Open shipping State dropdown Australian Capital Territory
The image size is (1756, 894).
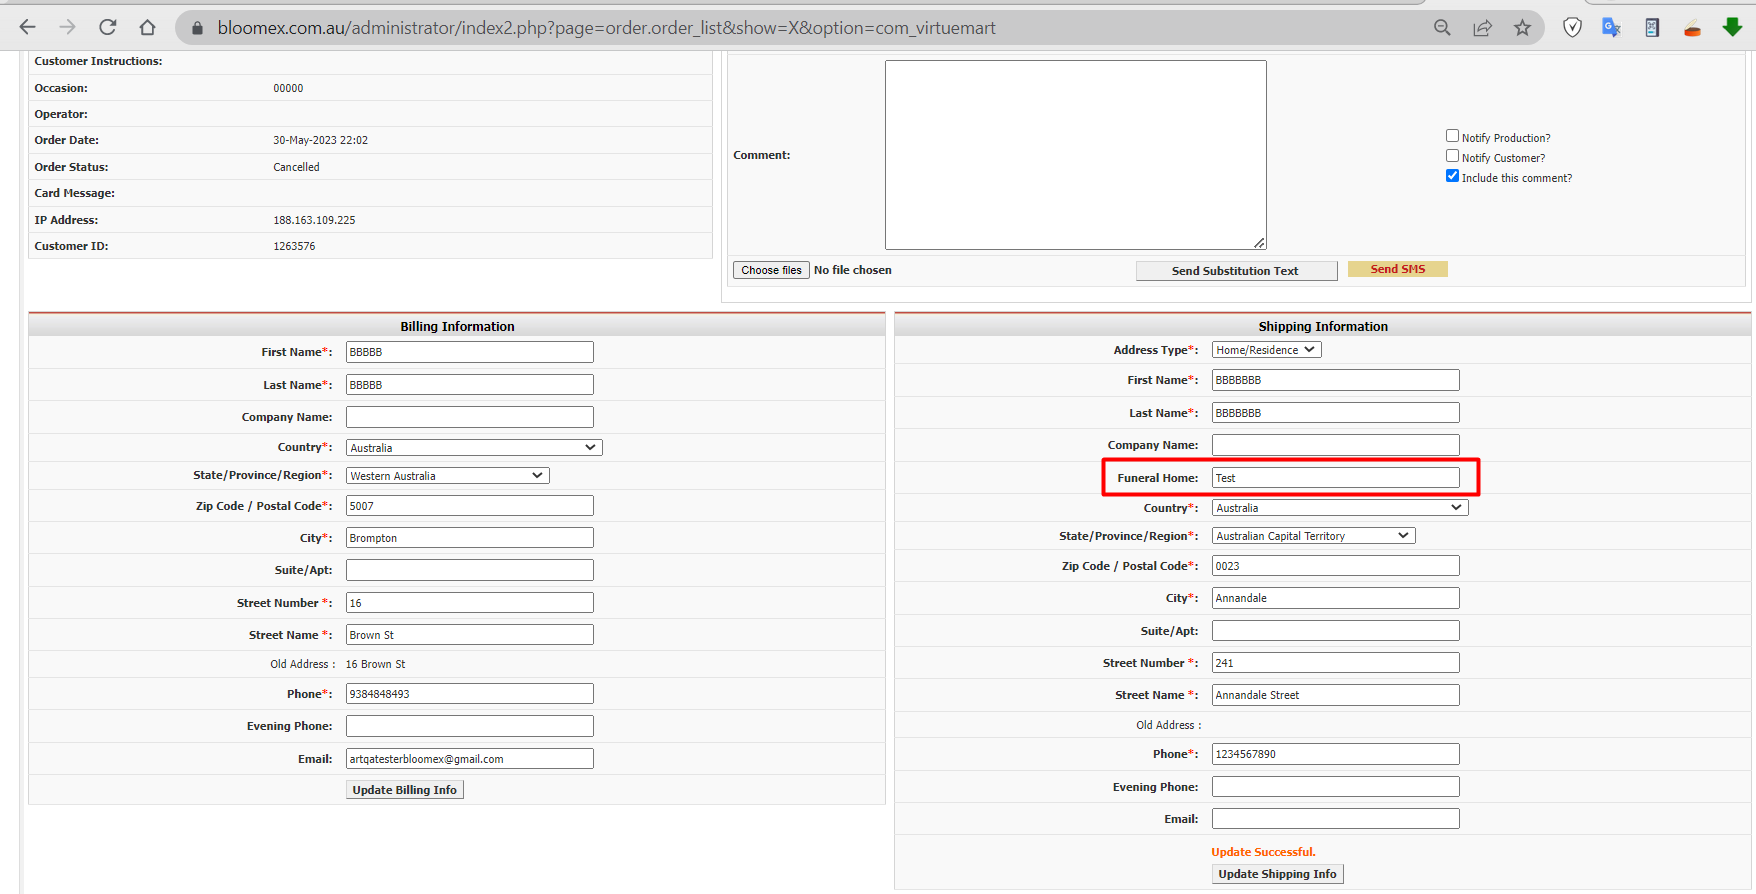(x=1313, y=536)
